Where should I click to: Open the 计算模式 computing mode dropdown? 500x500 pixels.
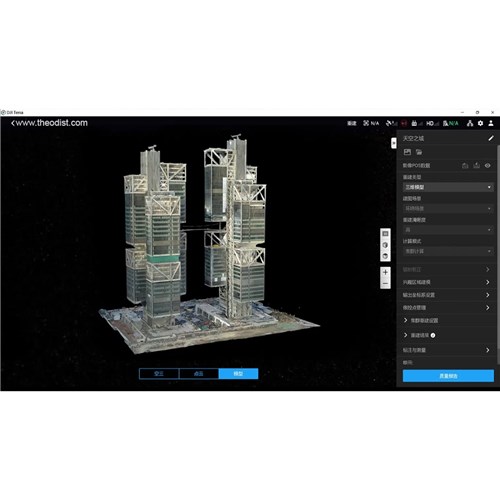448,251
